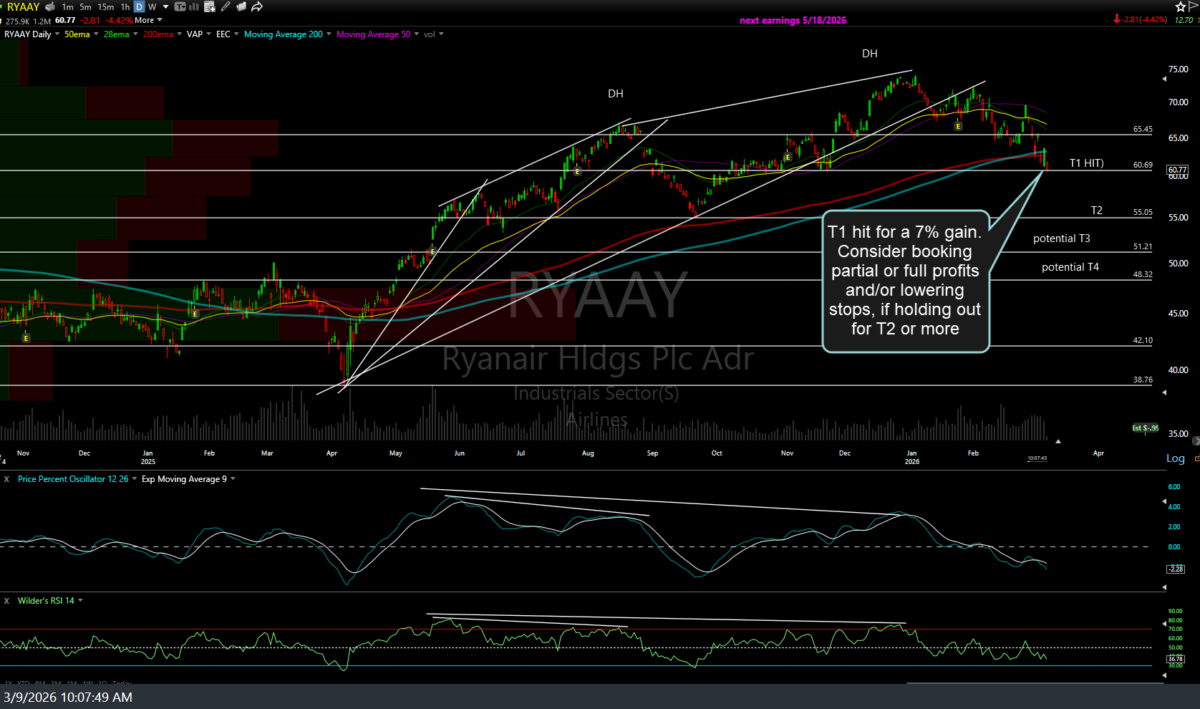Click the printer icon beside RYAAY symbol
Viewport: 1200px width, 709px height.
point(50,7)
